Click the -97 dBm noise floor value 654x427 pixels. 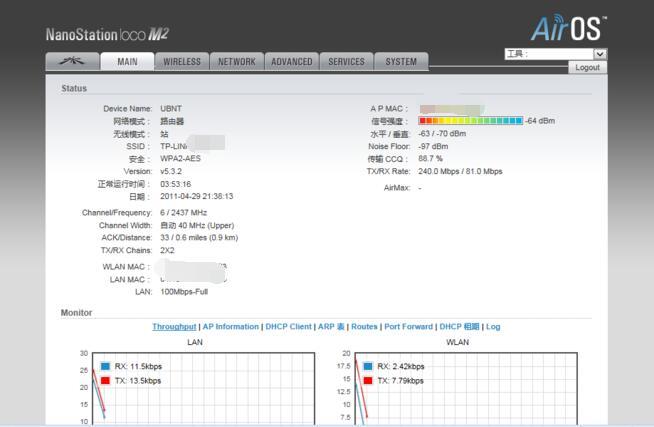(433, 146)
